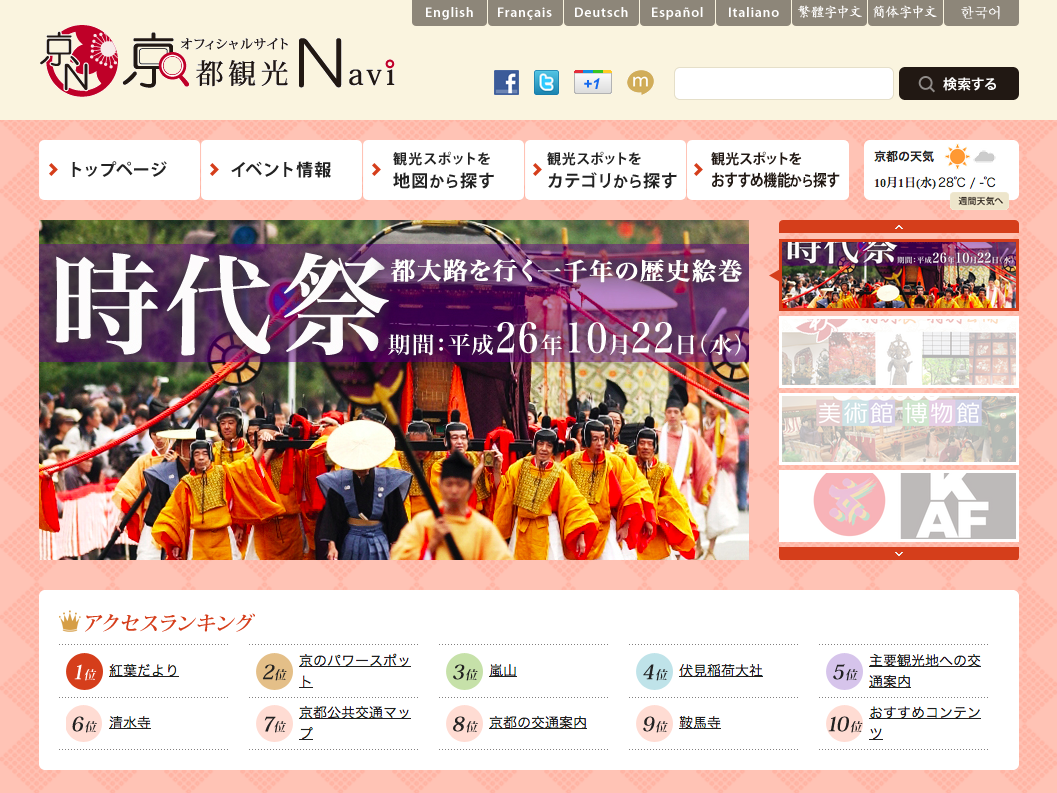Image resolution: width=1057 pixels, height=793 pixels.
Task: Click the large 時代祭 hero banner
Action: 394,390
